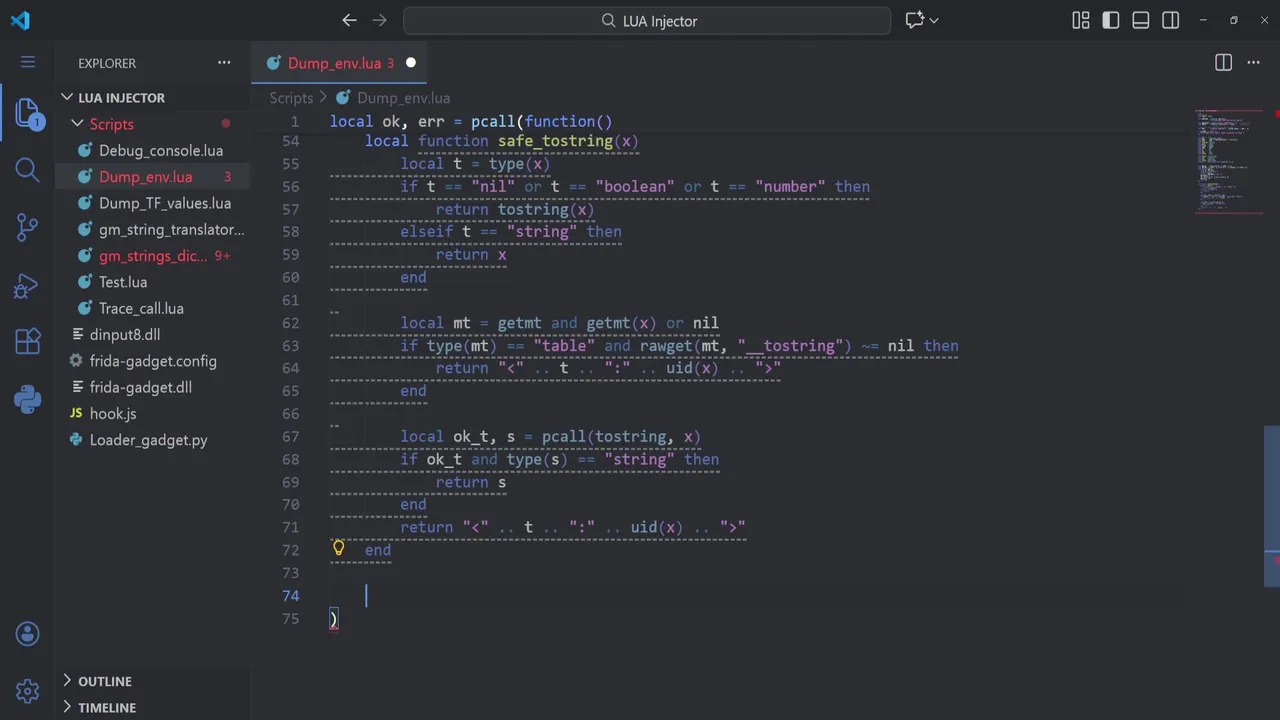Toggle the bottom panel layout button
This screenshot has width=1280, height=720.
pyautogui.click(x=1141, y=20)
